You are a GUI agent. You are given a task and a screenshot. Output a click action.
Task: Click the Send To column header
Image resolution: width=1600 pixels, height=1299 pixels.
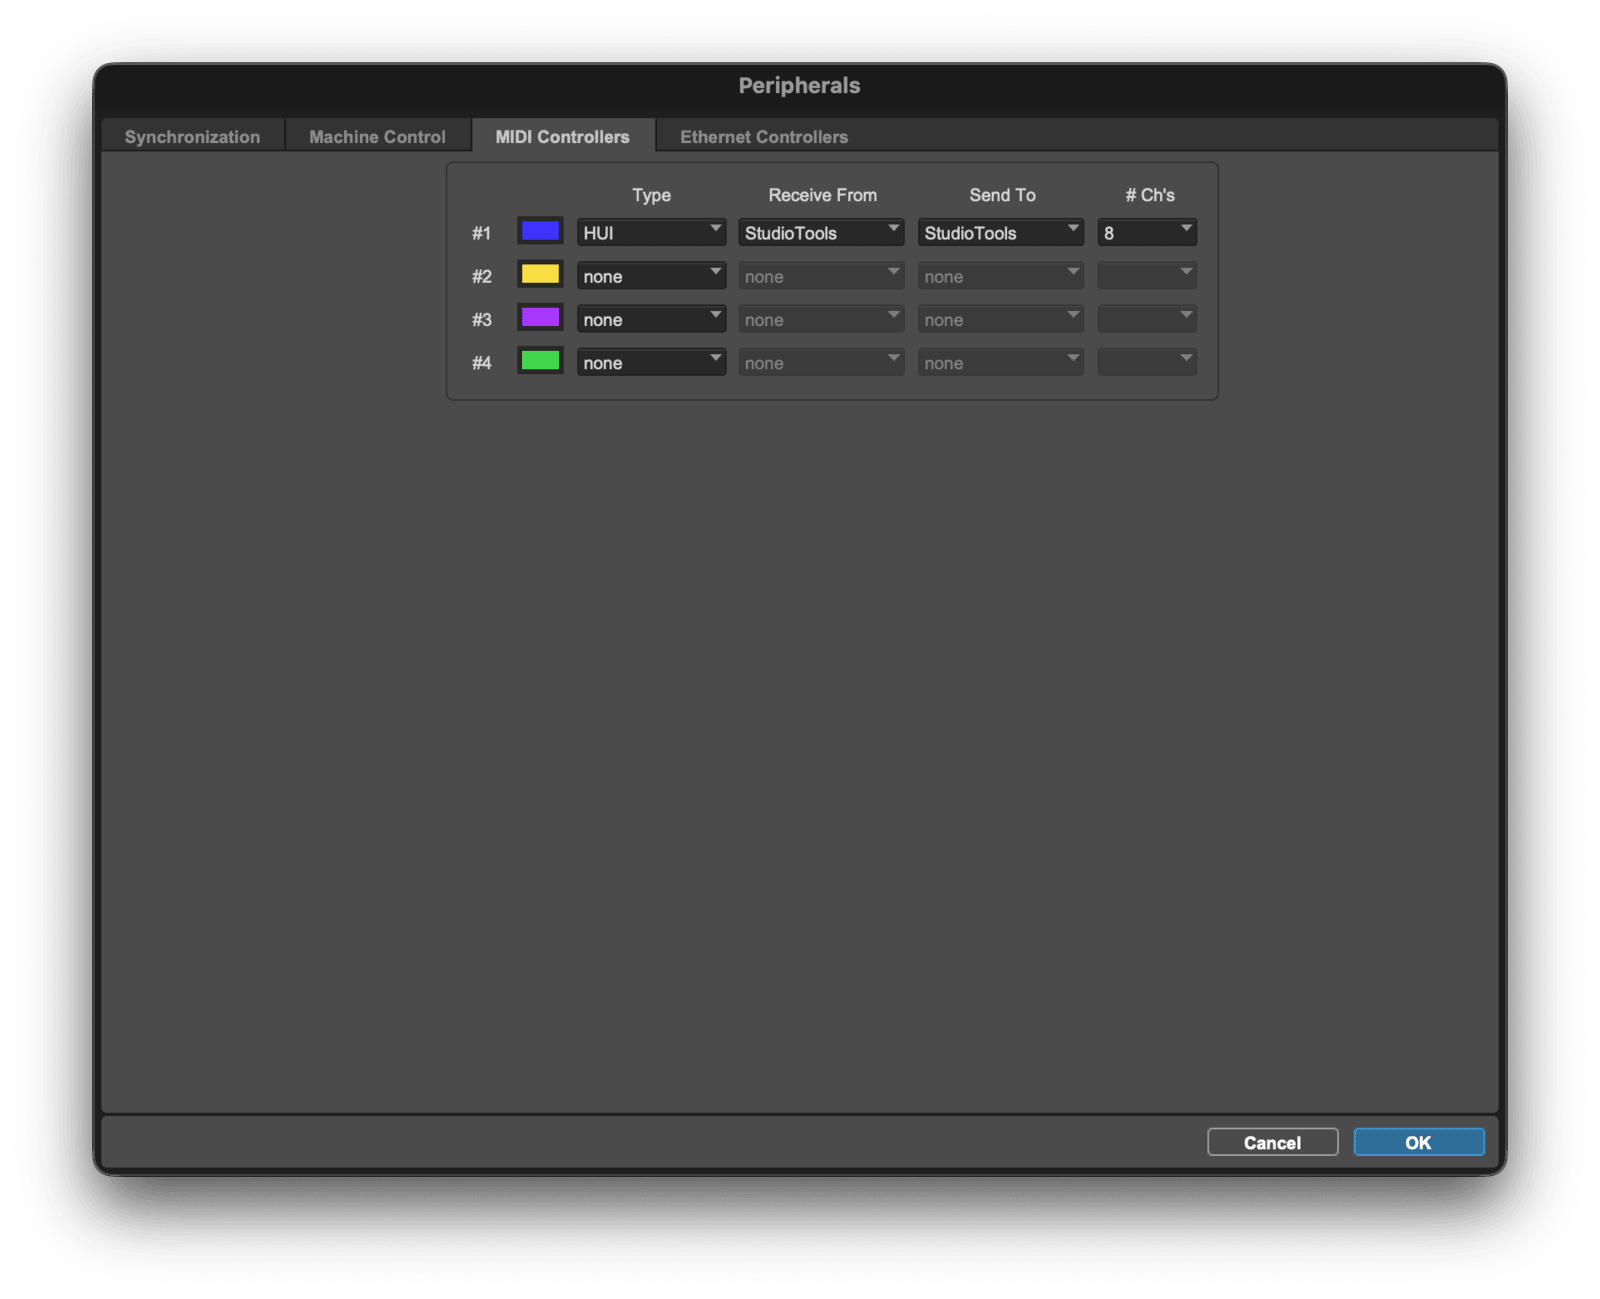coord(1002,195)
